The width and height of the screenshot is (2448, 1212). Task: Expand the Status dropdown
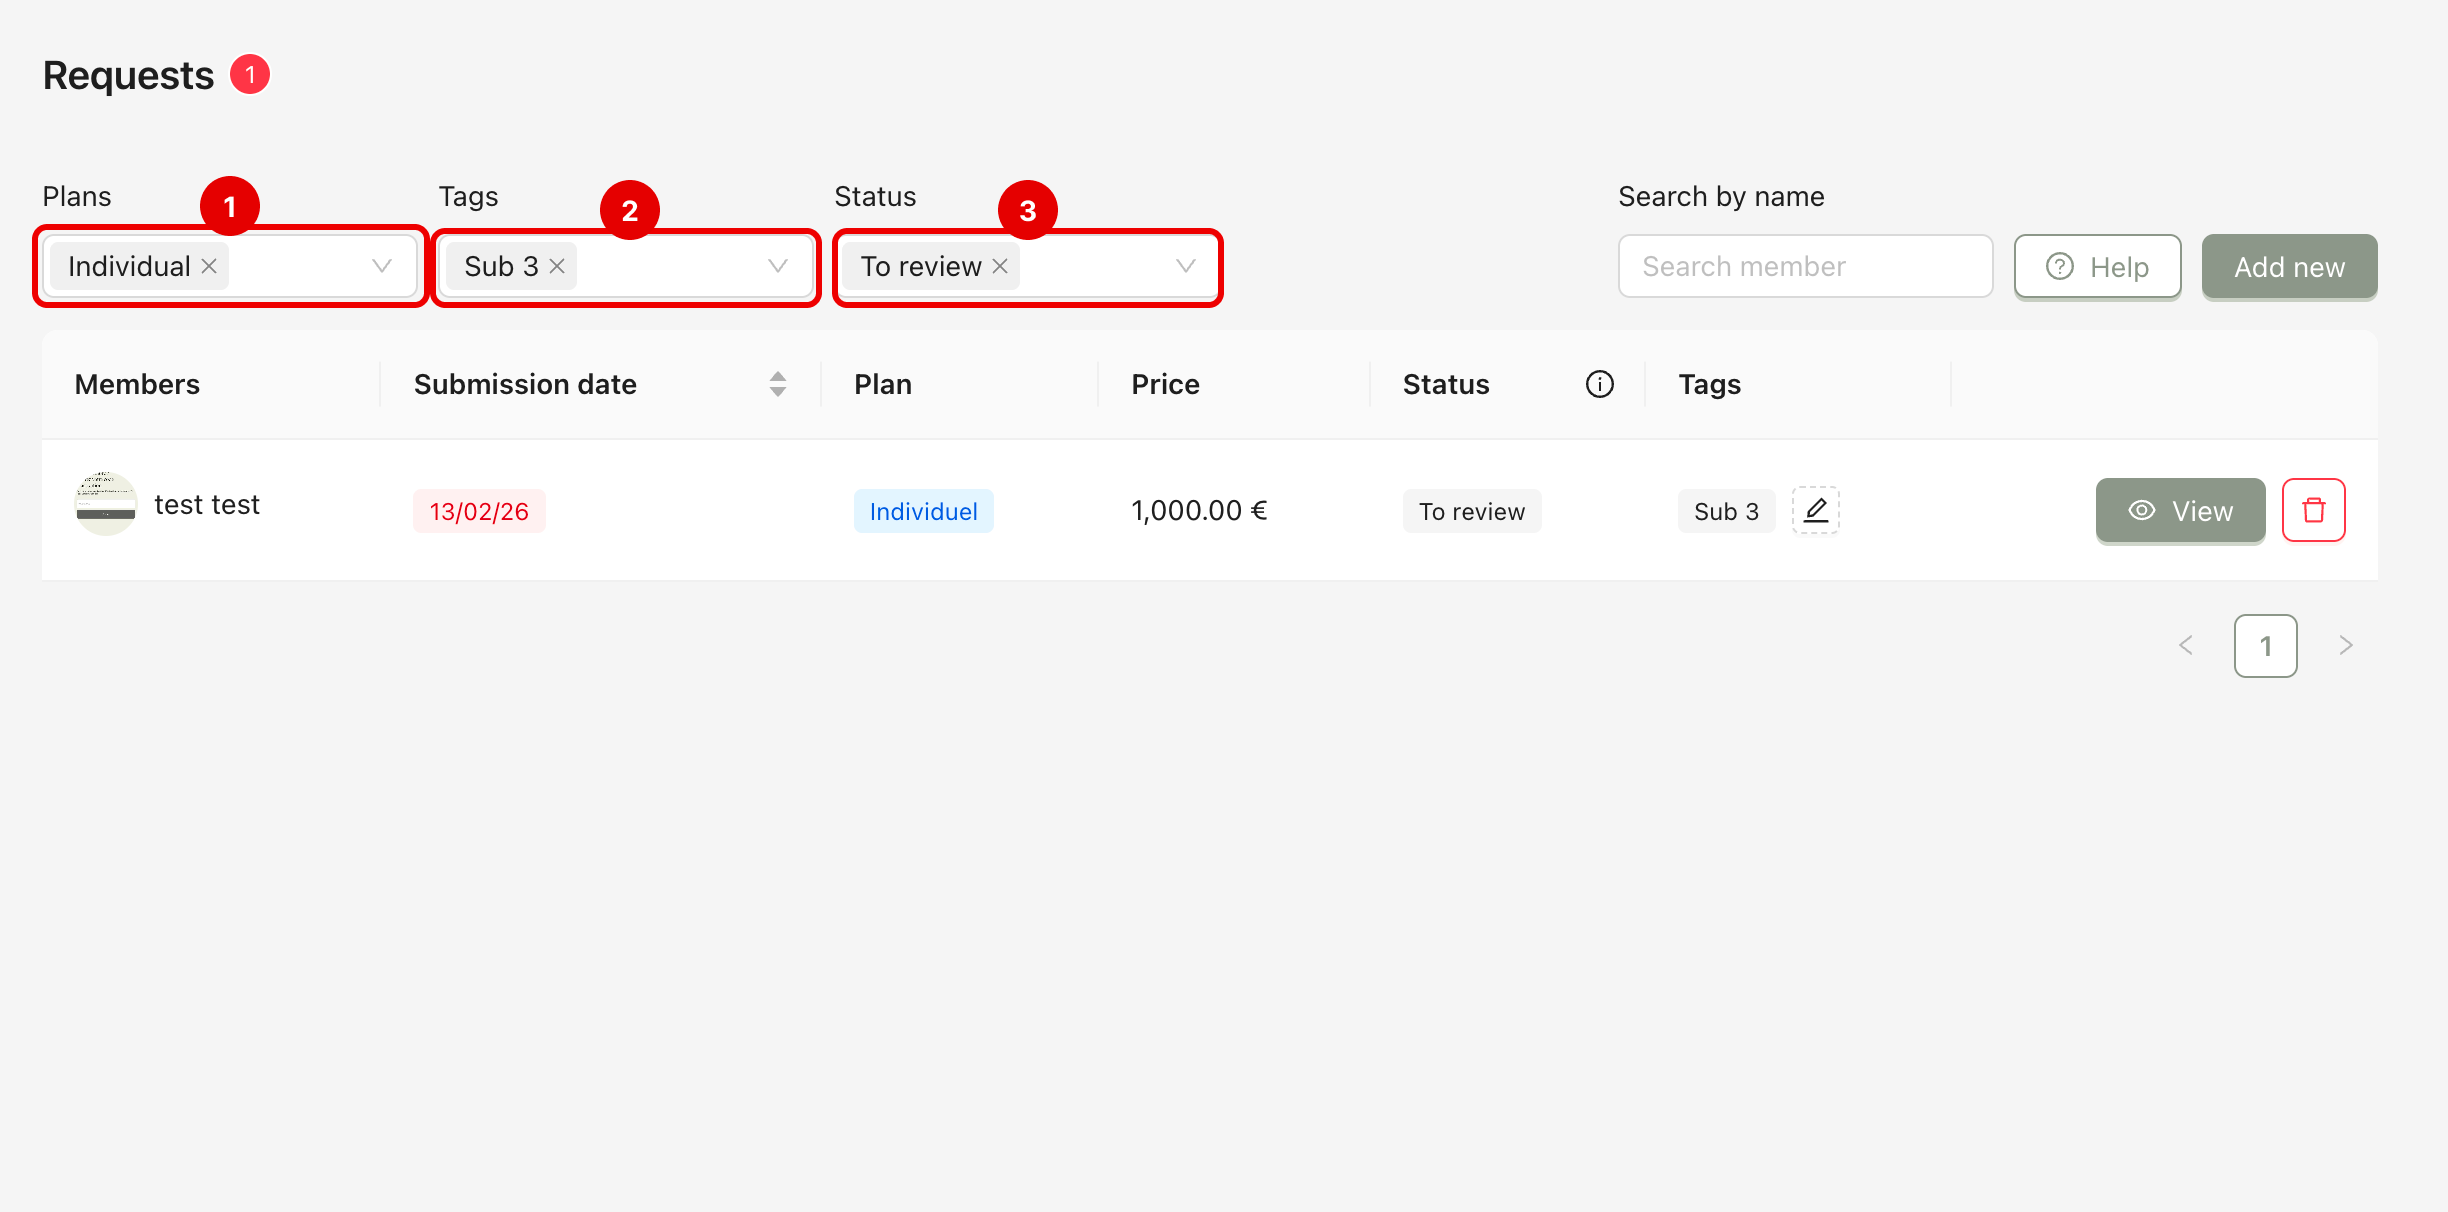1186,266
